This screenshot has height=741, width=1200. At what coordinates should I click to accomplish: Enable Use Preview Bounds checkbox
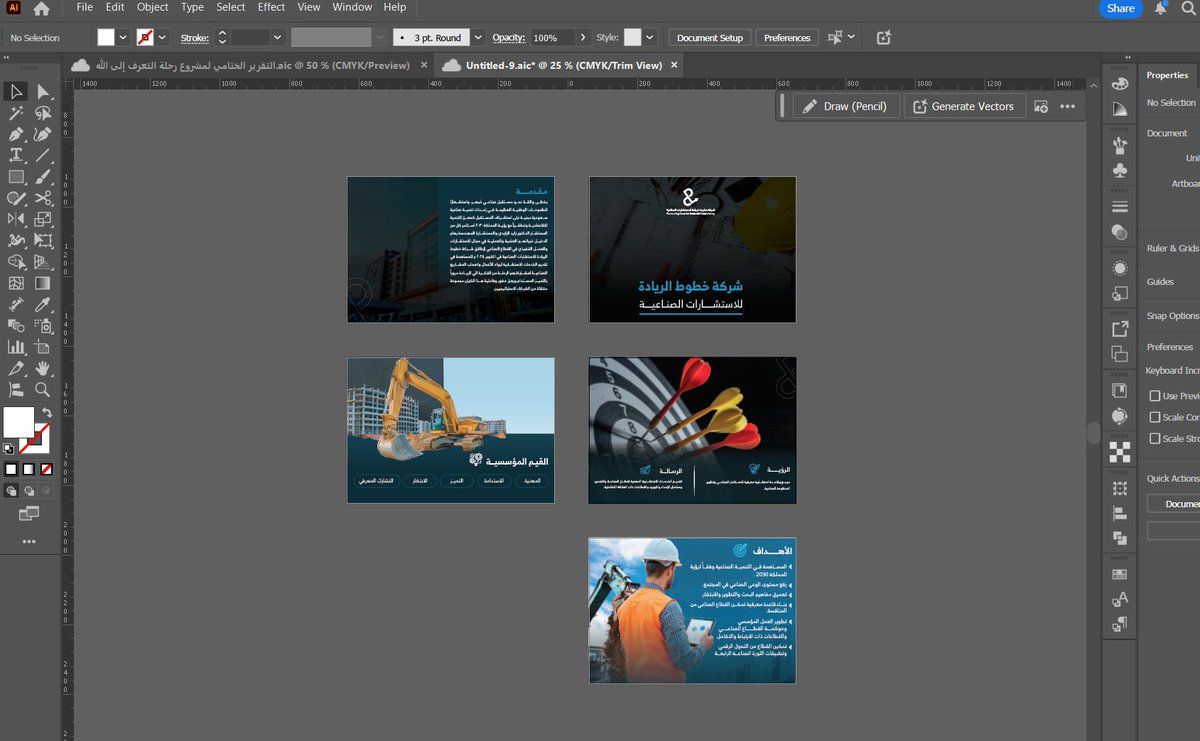tap(1155, 396)
